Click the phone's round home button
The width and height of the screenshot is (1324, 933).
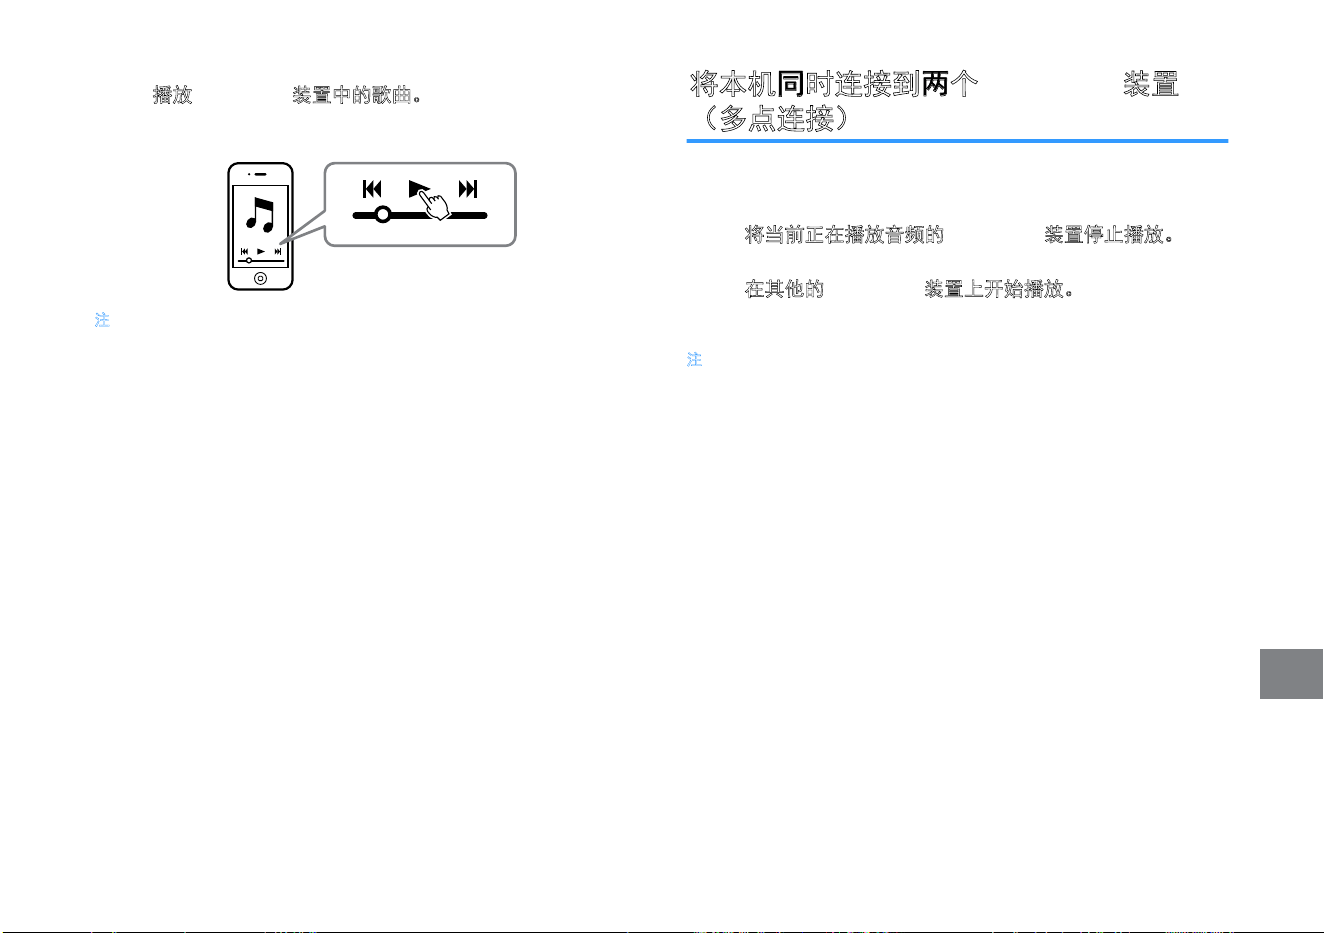click(x=260, y=278)
